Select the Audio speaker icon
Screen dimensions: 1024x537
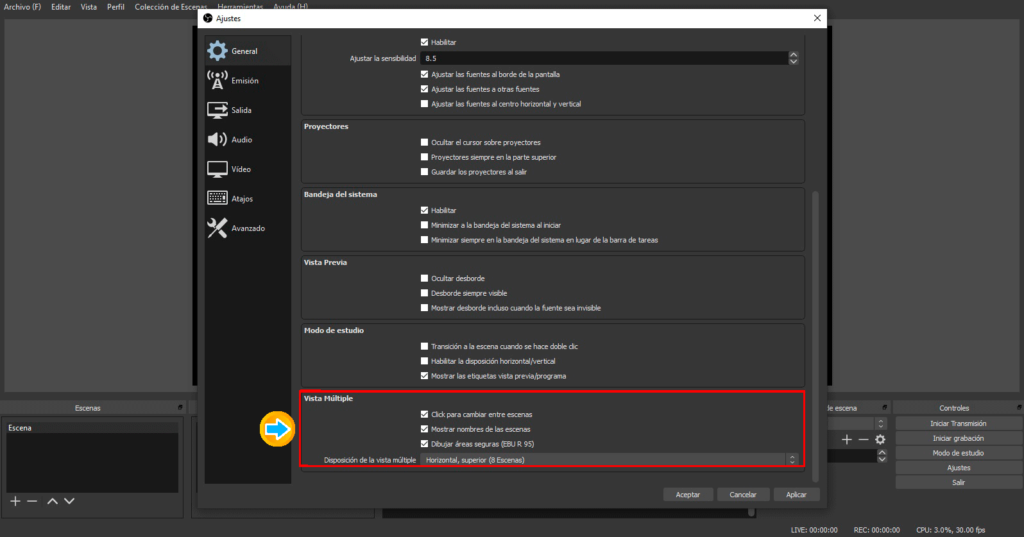(217, 140)
